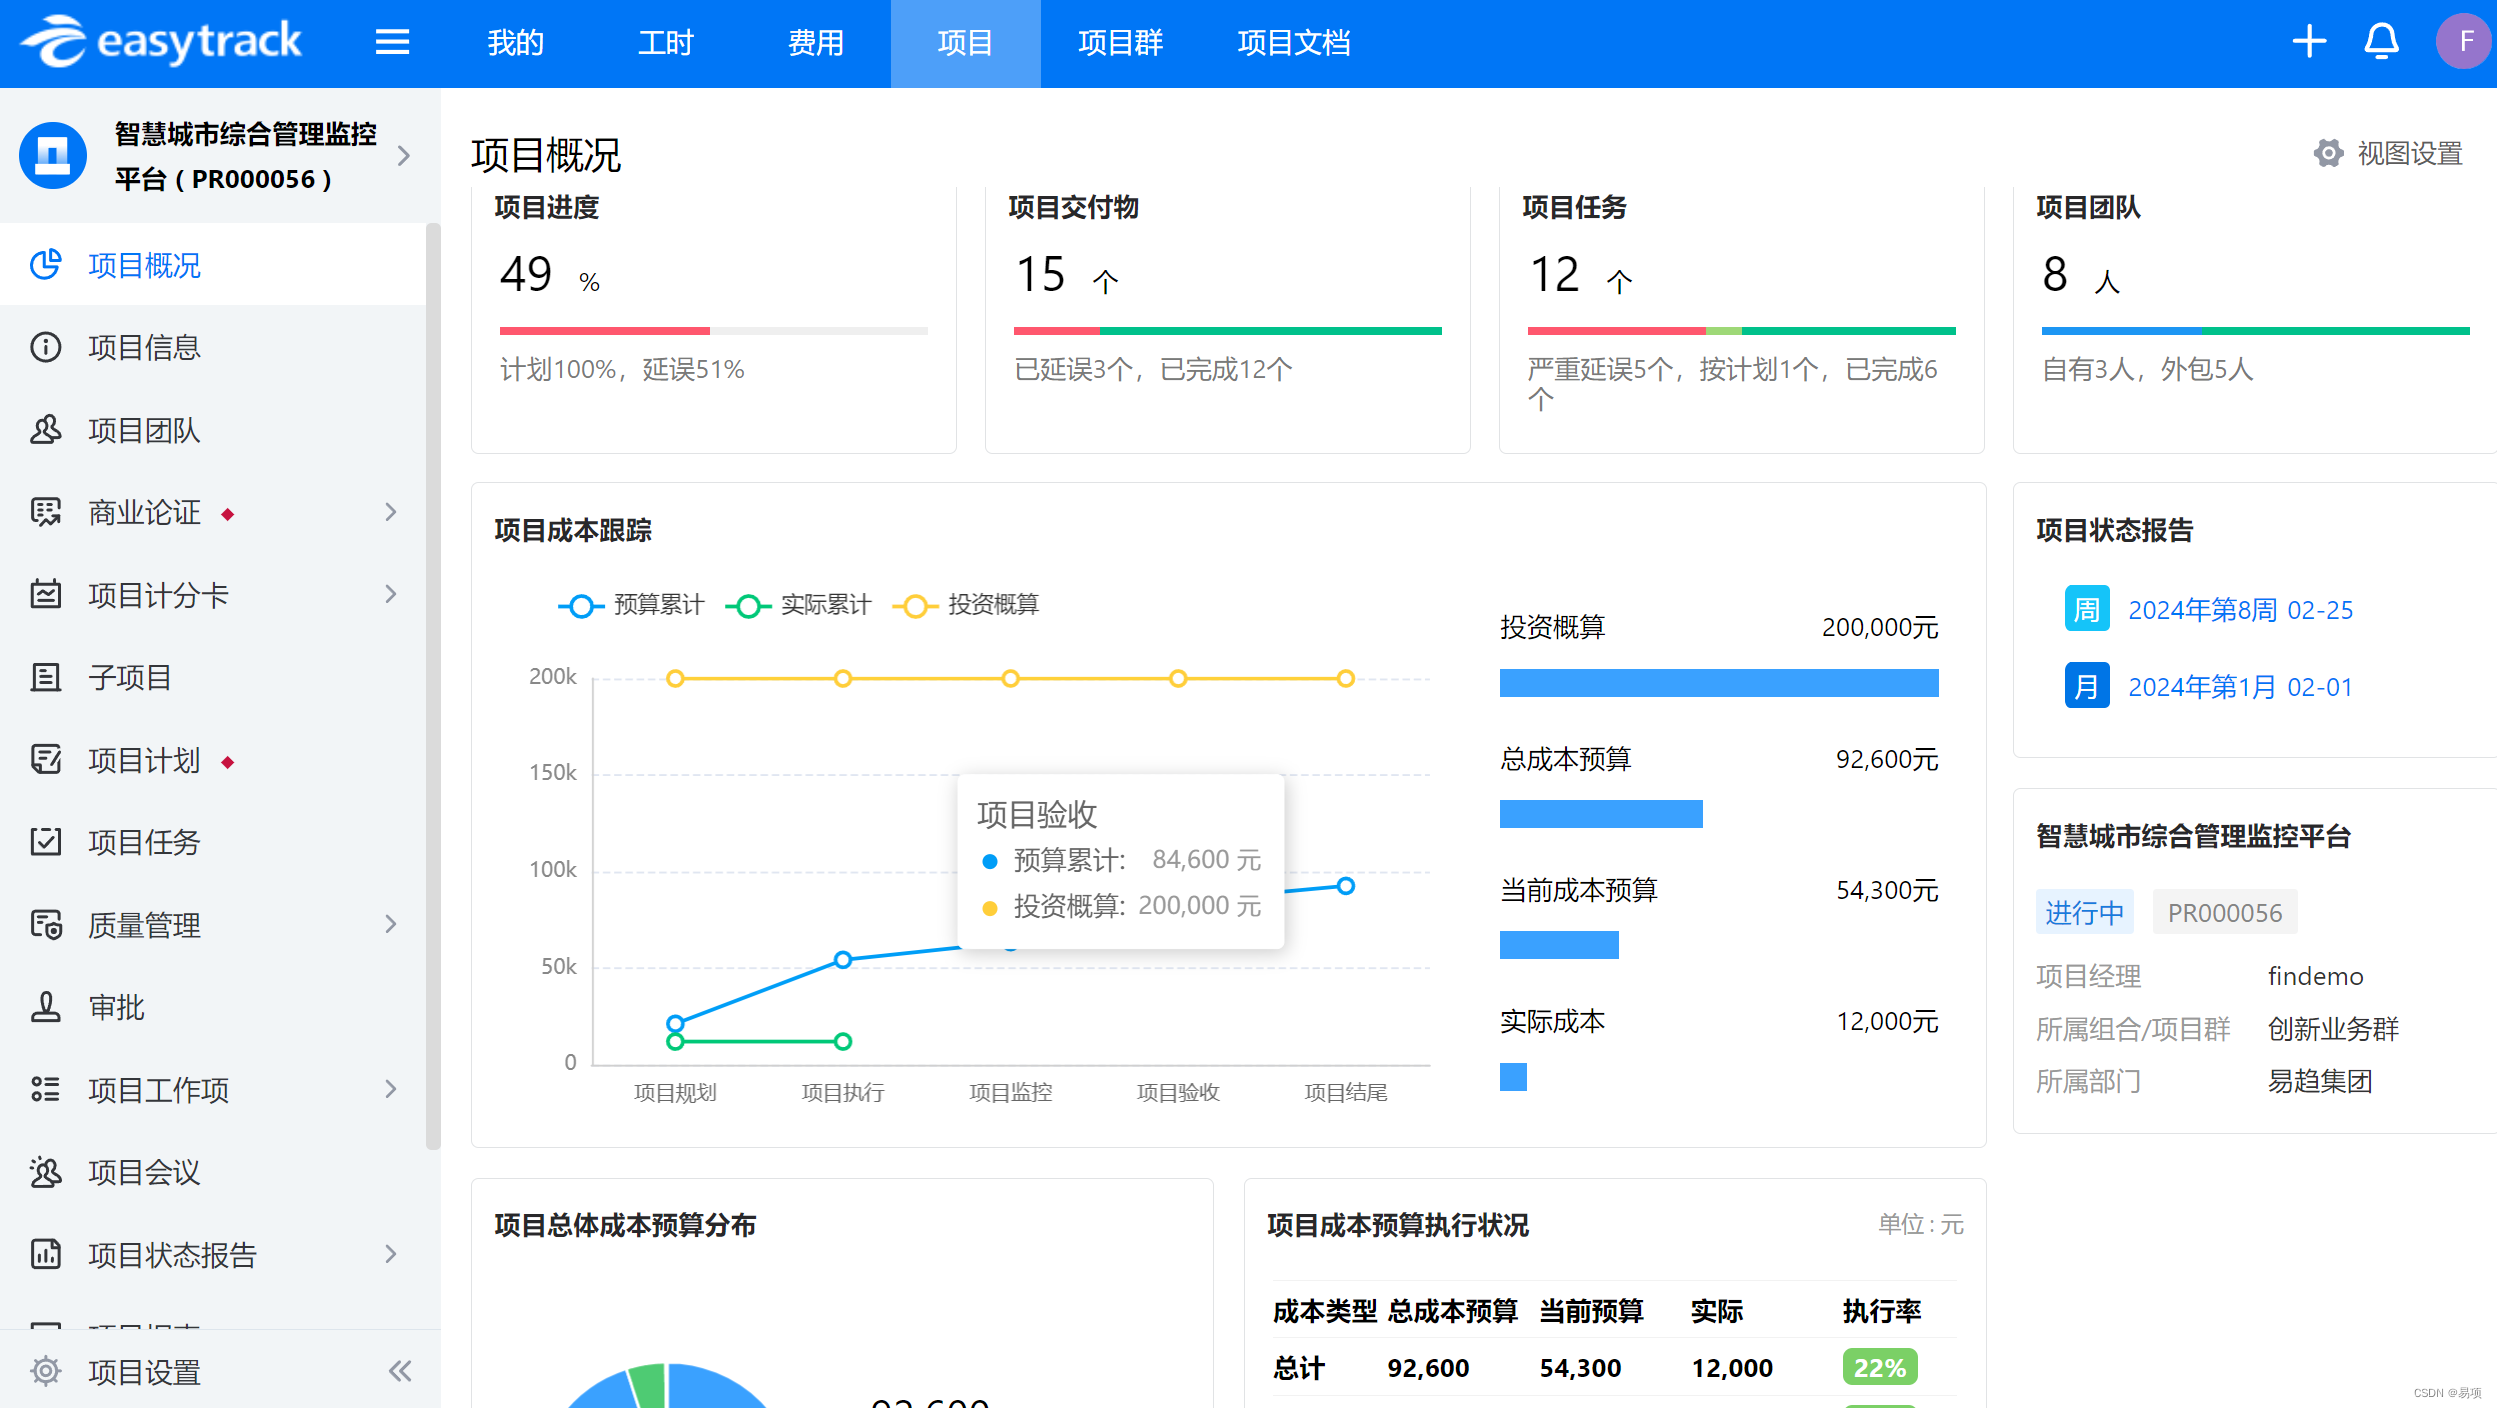
Task: Click the 项目进度 progress bar
Action: 714,331
